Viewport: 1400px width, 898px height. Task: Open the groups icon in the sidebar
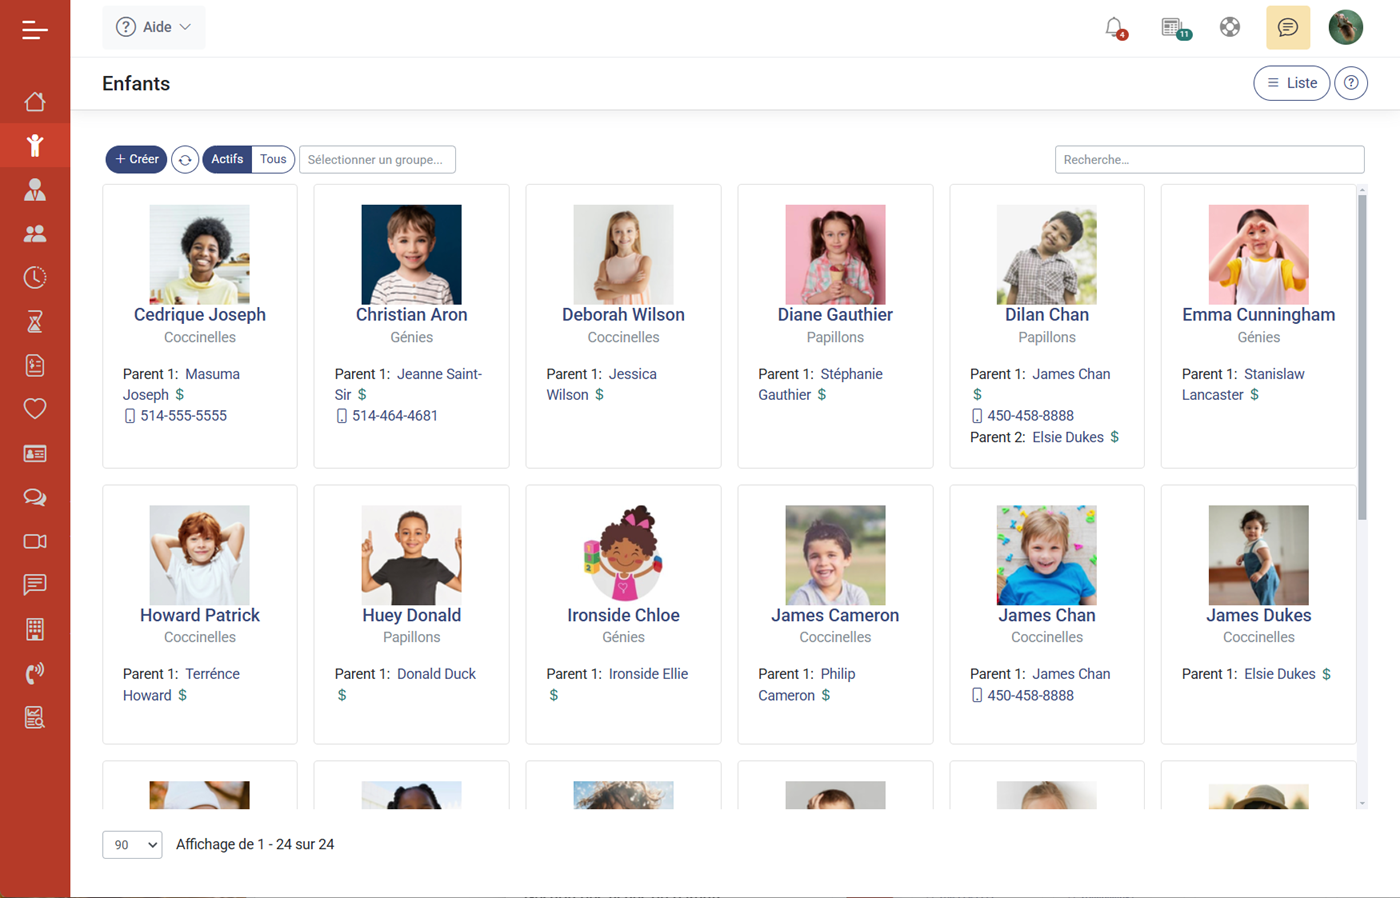[x=35, y=233]
